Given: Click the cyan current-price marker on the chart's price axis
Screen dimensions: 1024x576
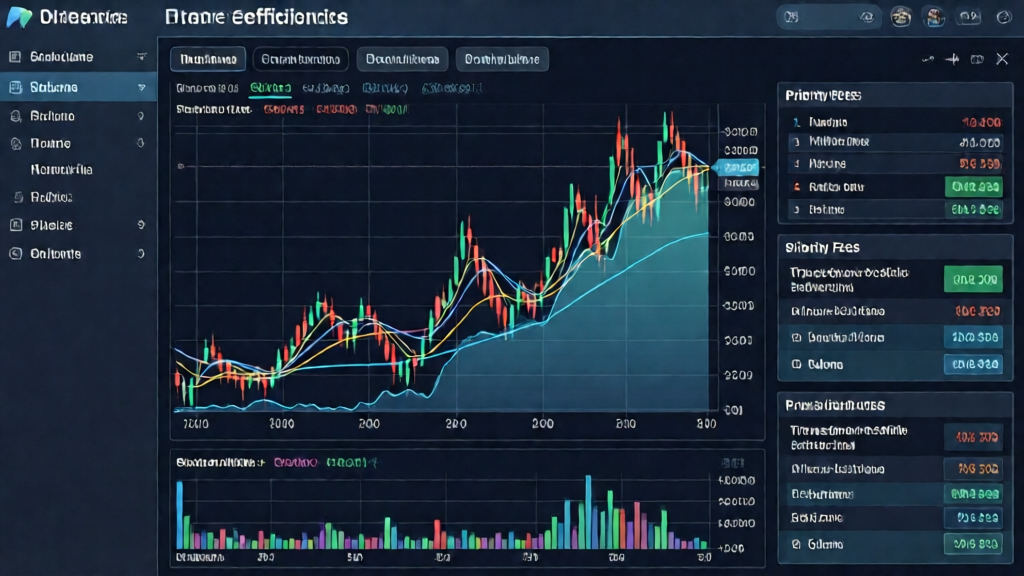Looking at the screenshot, I should pos(739,168).
